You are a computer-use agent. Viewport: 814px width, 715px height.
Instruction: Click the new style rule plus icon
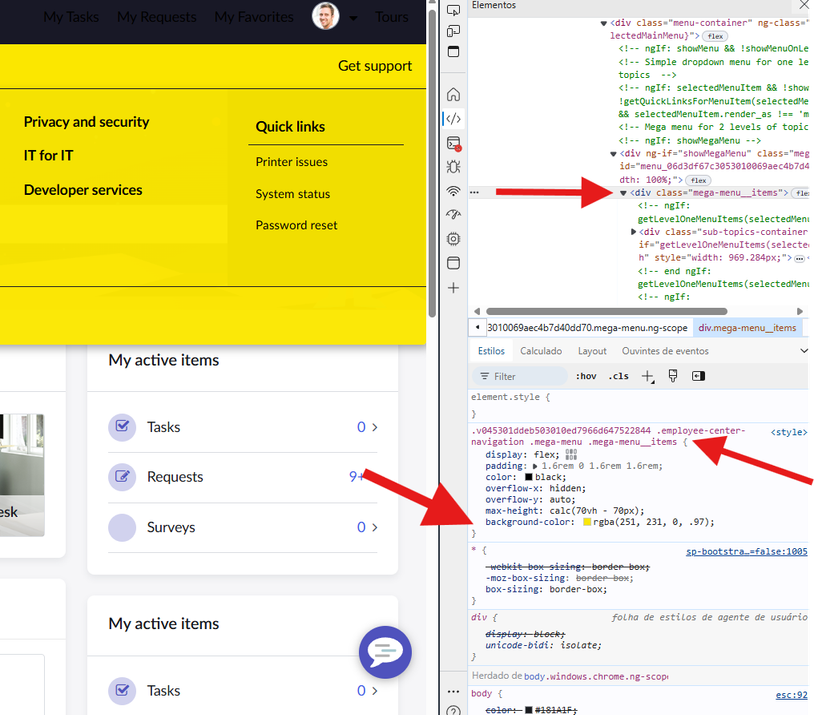tap(648, 376)
